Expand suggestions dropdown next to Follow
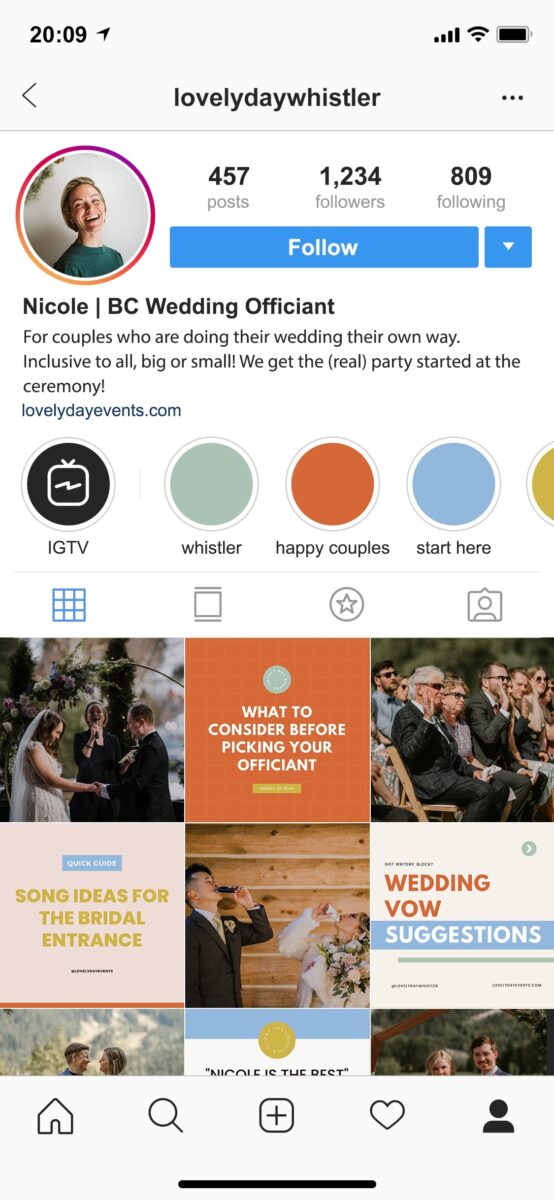 coord(508,247)
